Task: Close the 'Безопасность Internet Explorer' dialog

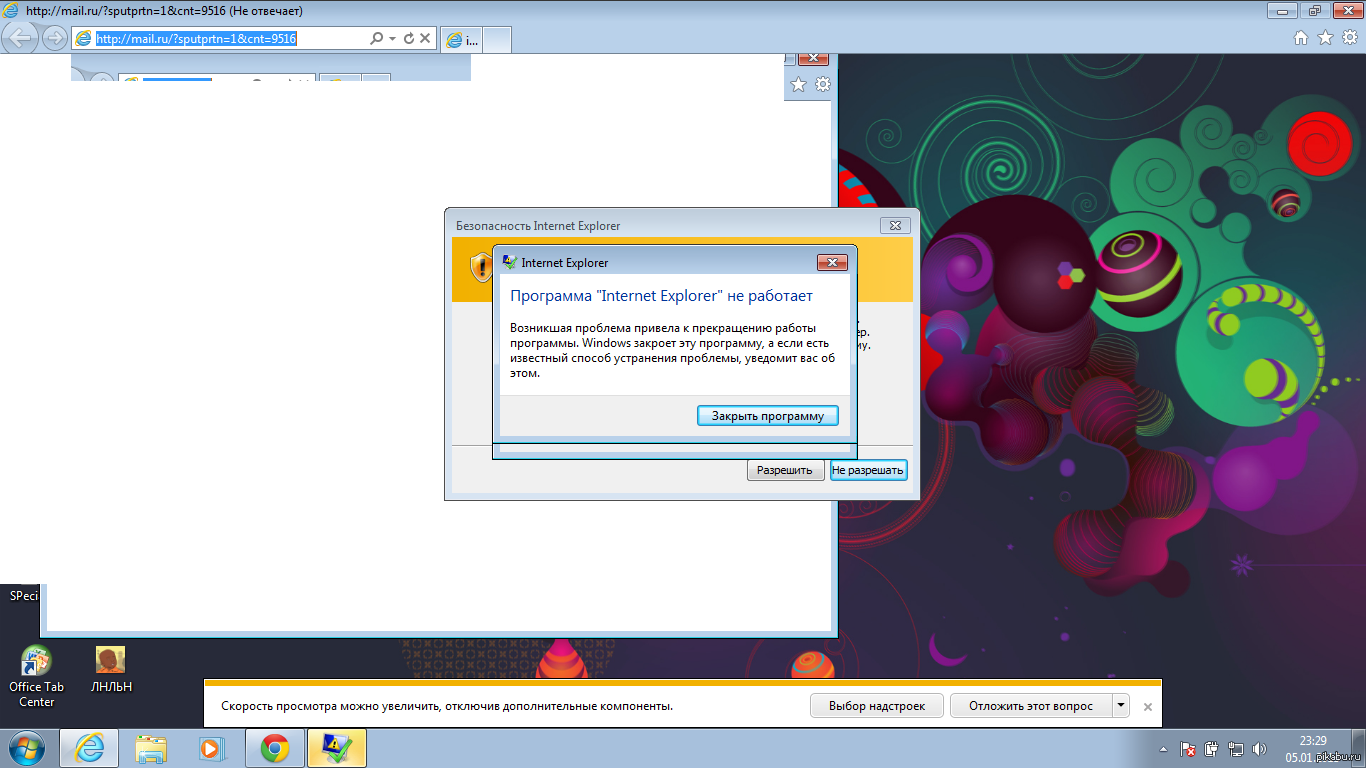Action: pos(895,225)
